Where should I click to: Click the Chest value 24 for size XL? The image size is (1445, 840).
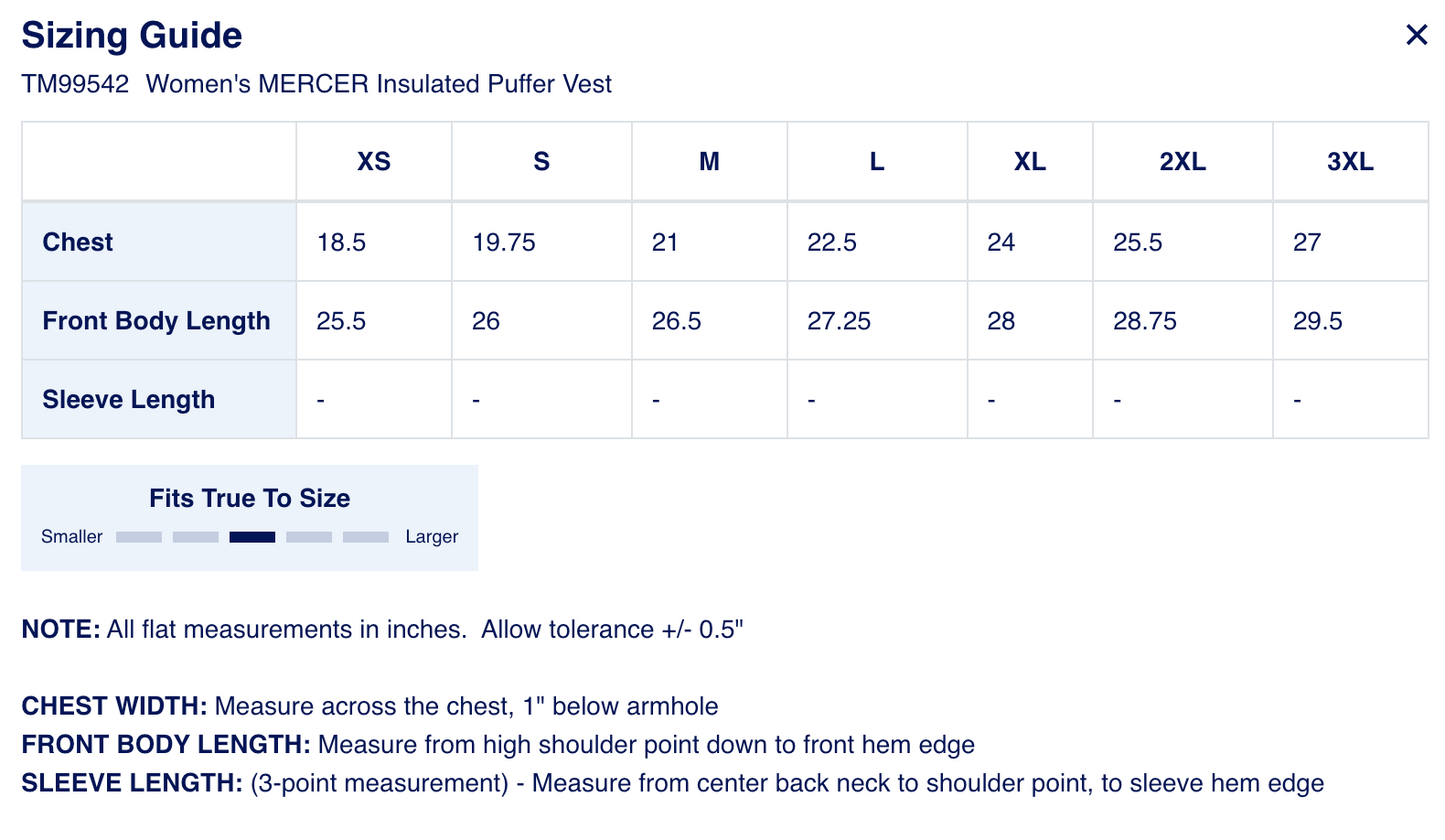[x=1001, y=242]
